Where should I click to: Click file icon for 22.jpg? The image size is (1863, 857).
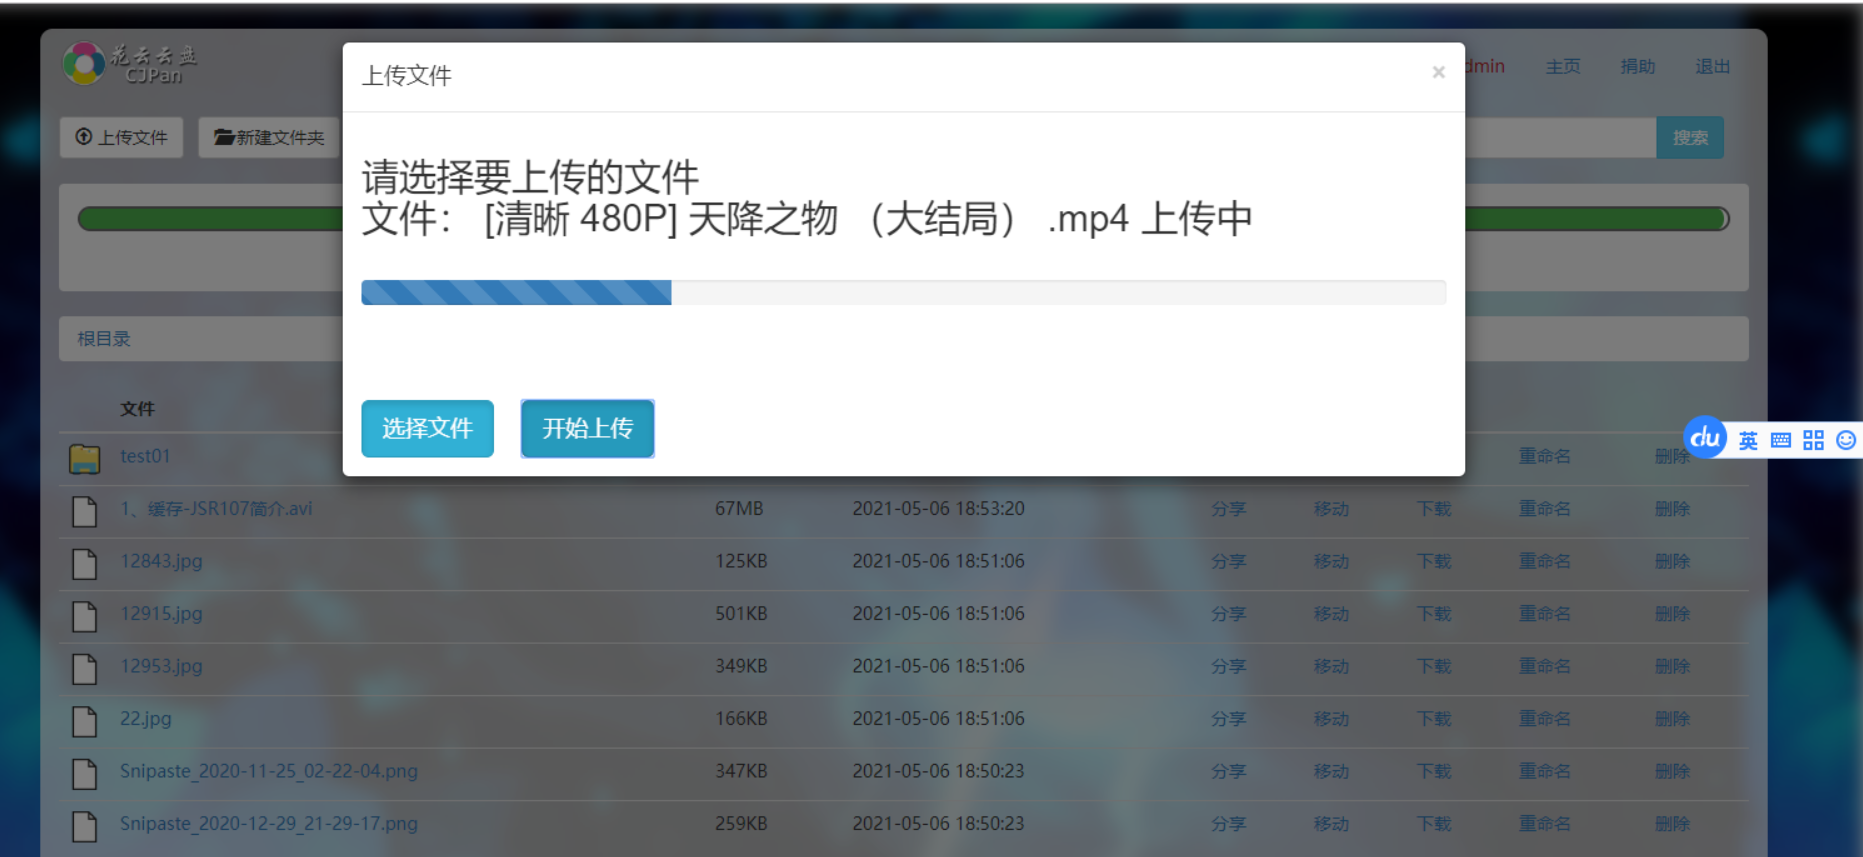pos(85,722)
